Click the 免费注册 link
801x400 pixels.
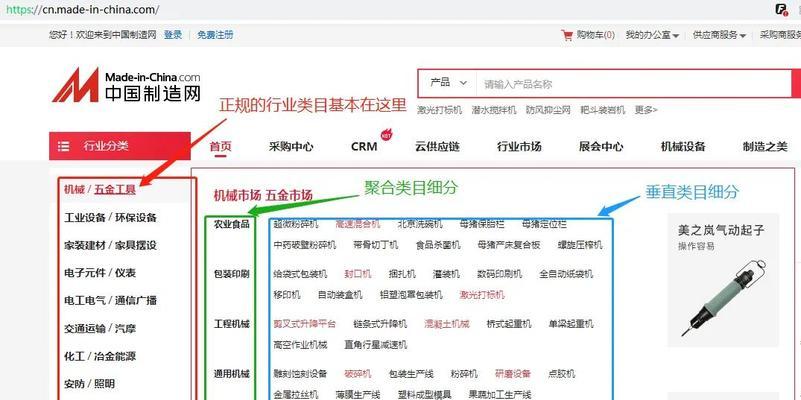215,35
